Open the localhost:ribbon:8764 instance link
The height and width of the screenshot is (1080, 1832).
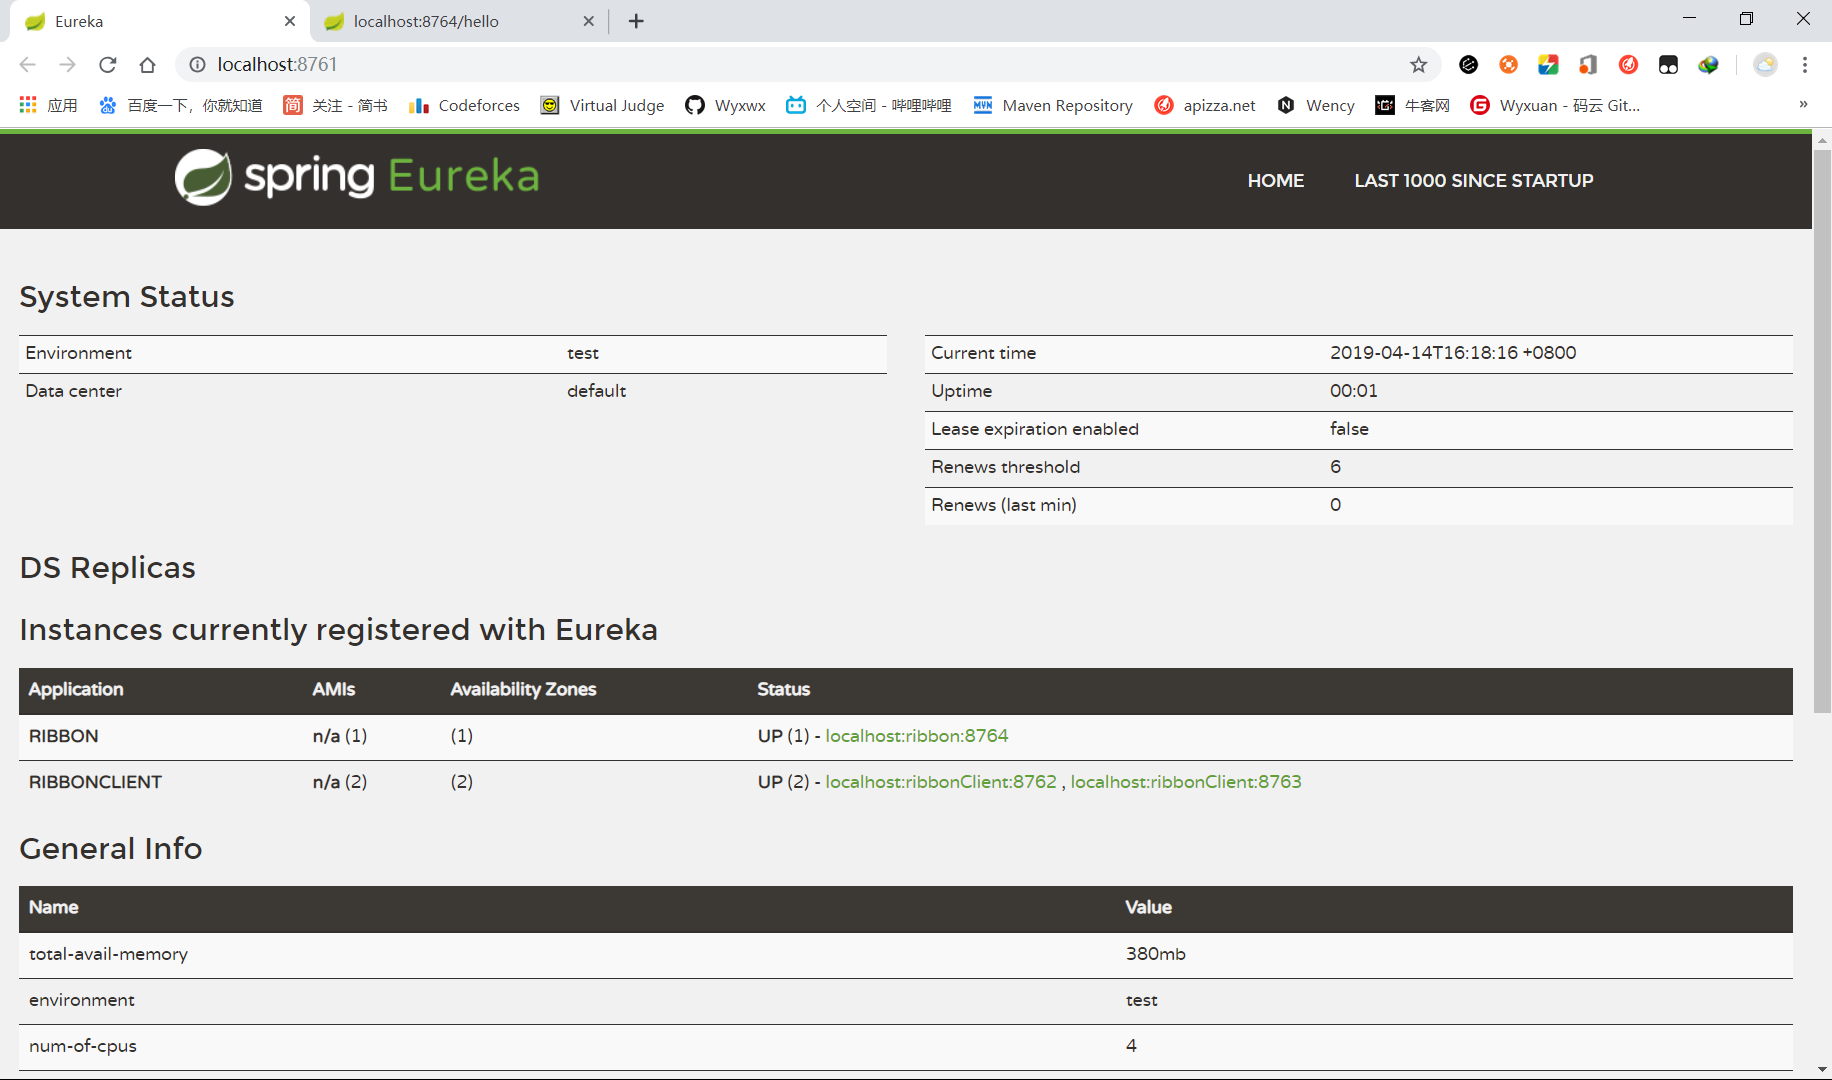[x=917, y=736]
